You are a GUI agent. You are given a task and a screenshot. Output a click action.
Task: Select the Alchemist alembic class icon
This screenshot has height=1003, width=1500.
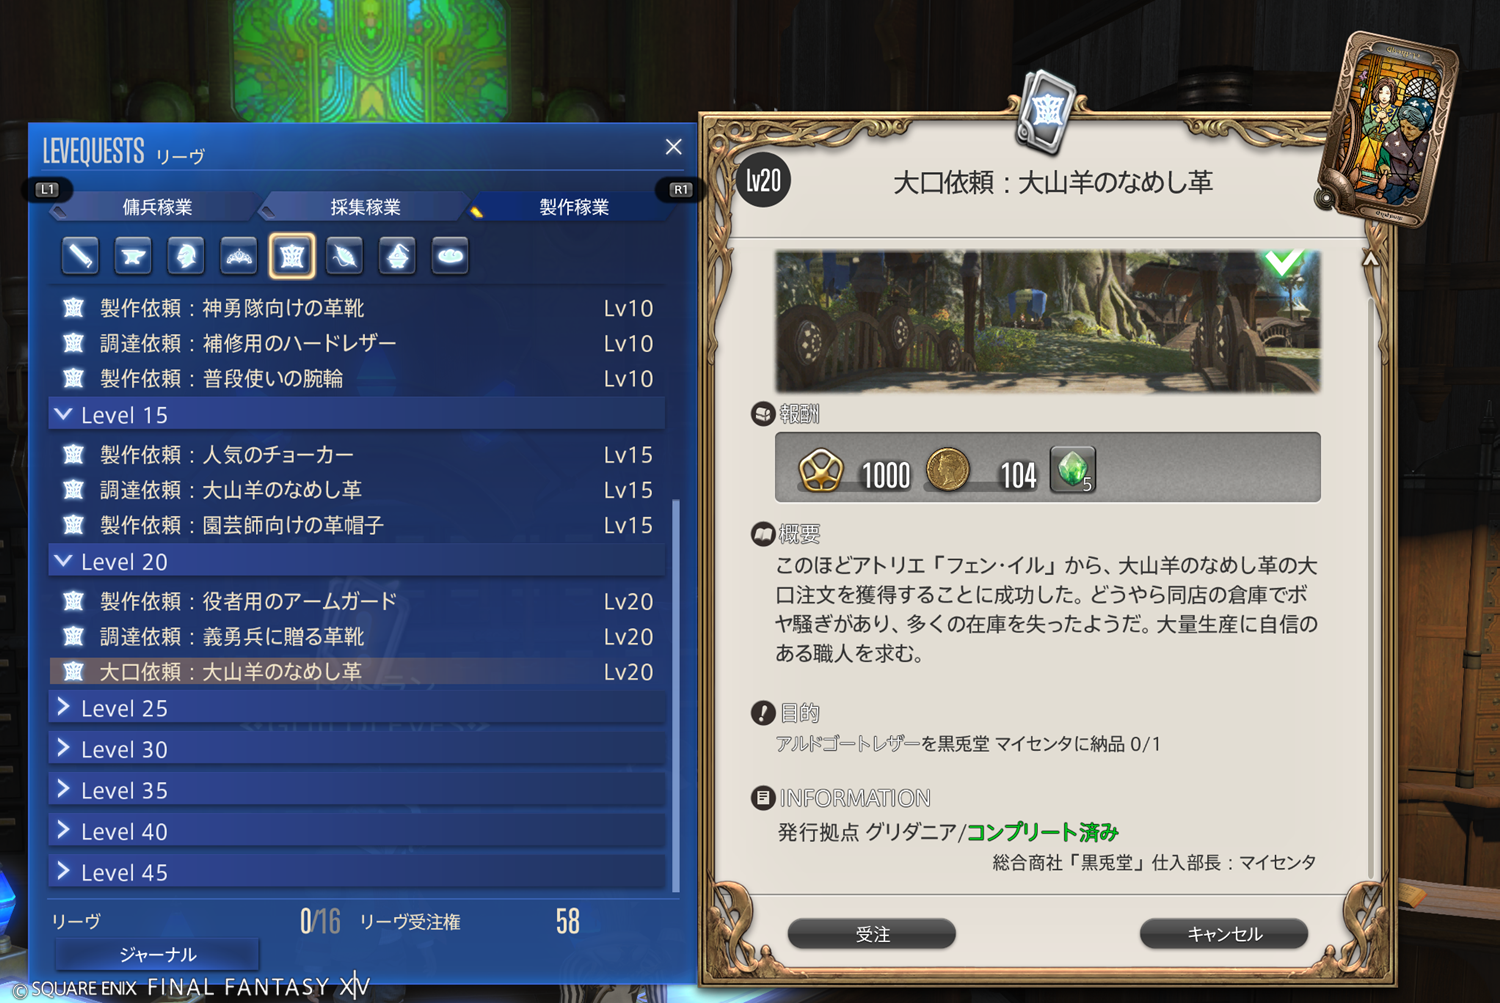398,256
